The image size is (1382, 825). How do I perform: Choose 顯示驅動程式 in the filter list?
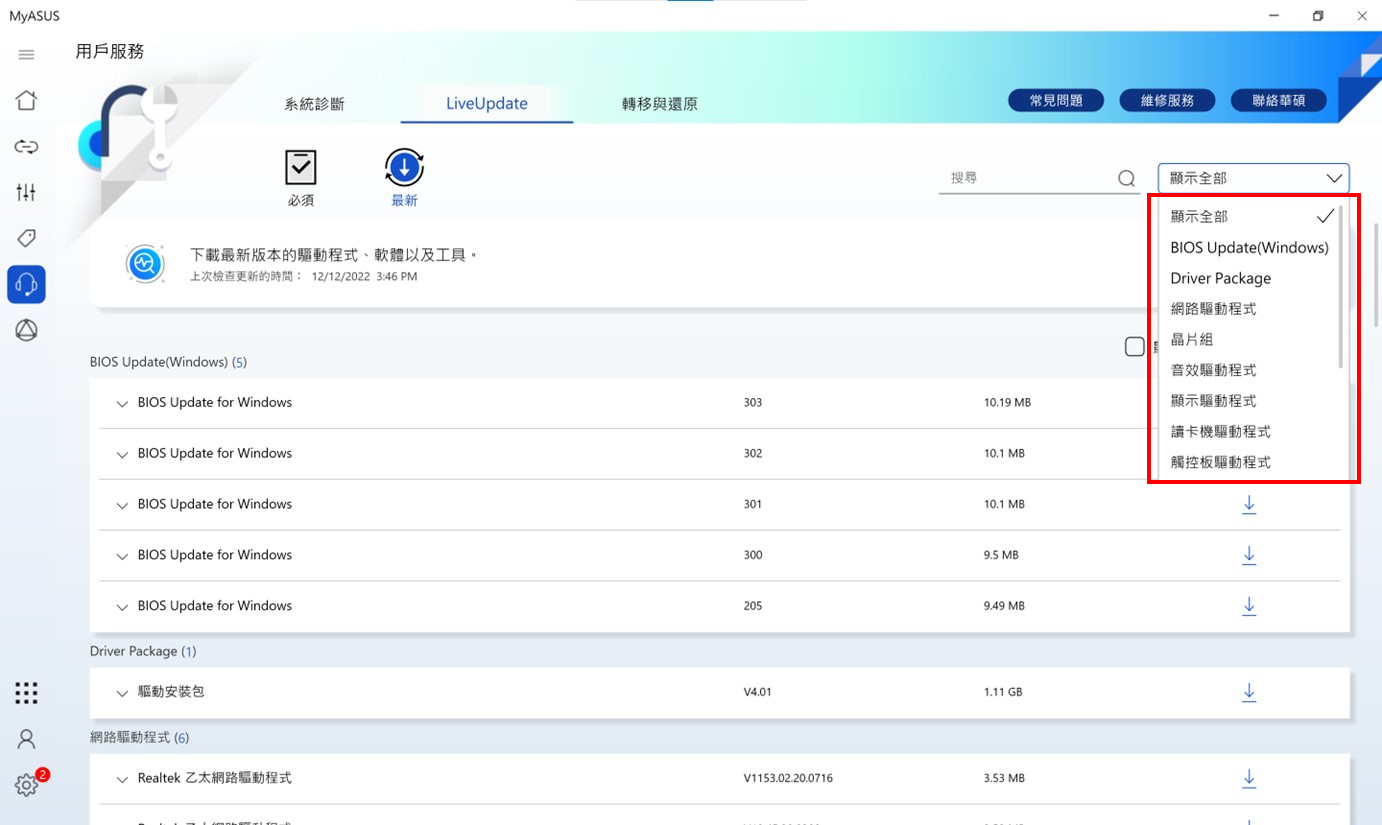1250,401
